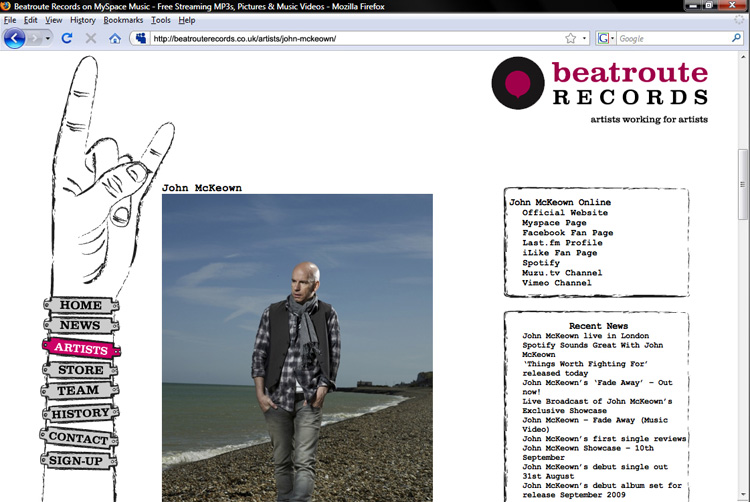Click the 'artists working for artists' tagline
This screenshot has height=502, width=750.
[649, 120]
